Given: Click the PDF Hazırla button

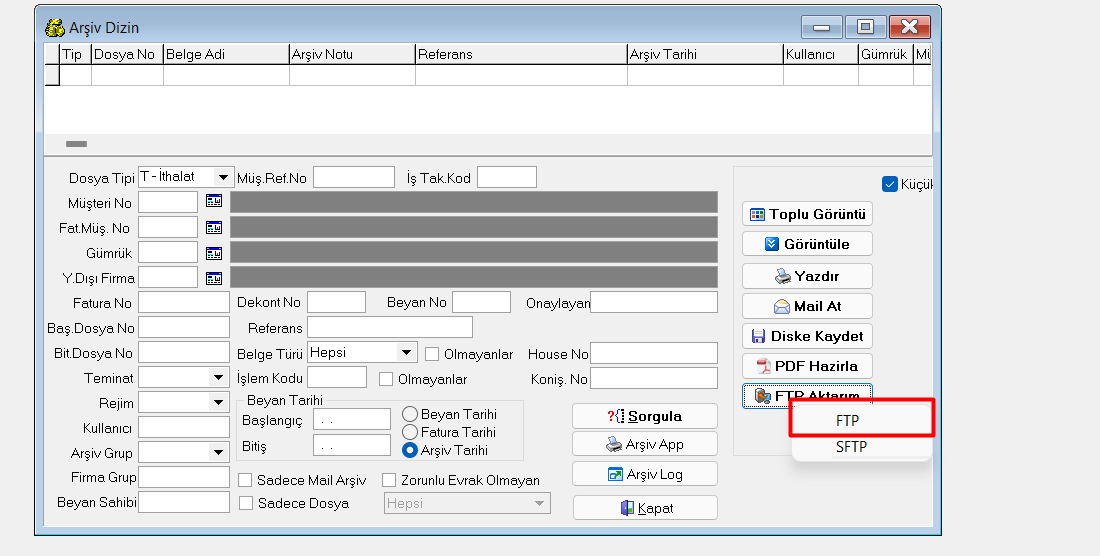Looking at the screenshot, I should point(807,366).
